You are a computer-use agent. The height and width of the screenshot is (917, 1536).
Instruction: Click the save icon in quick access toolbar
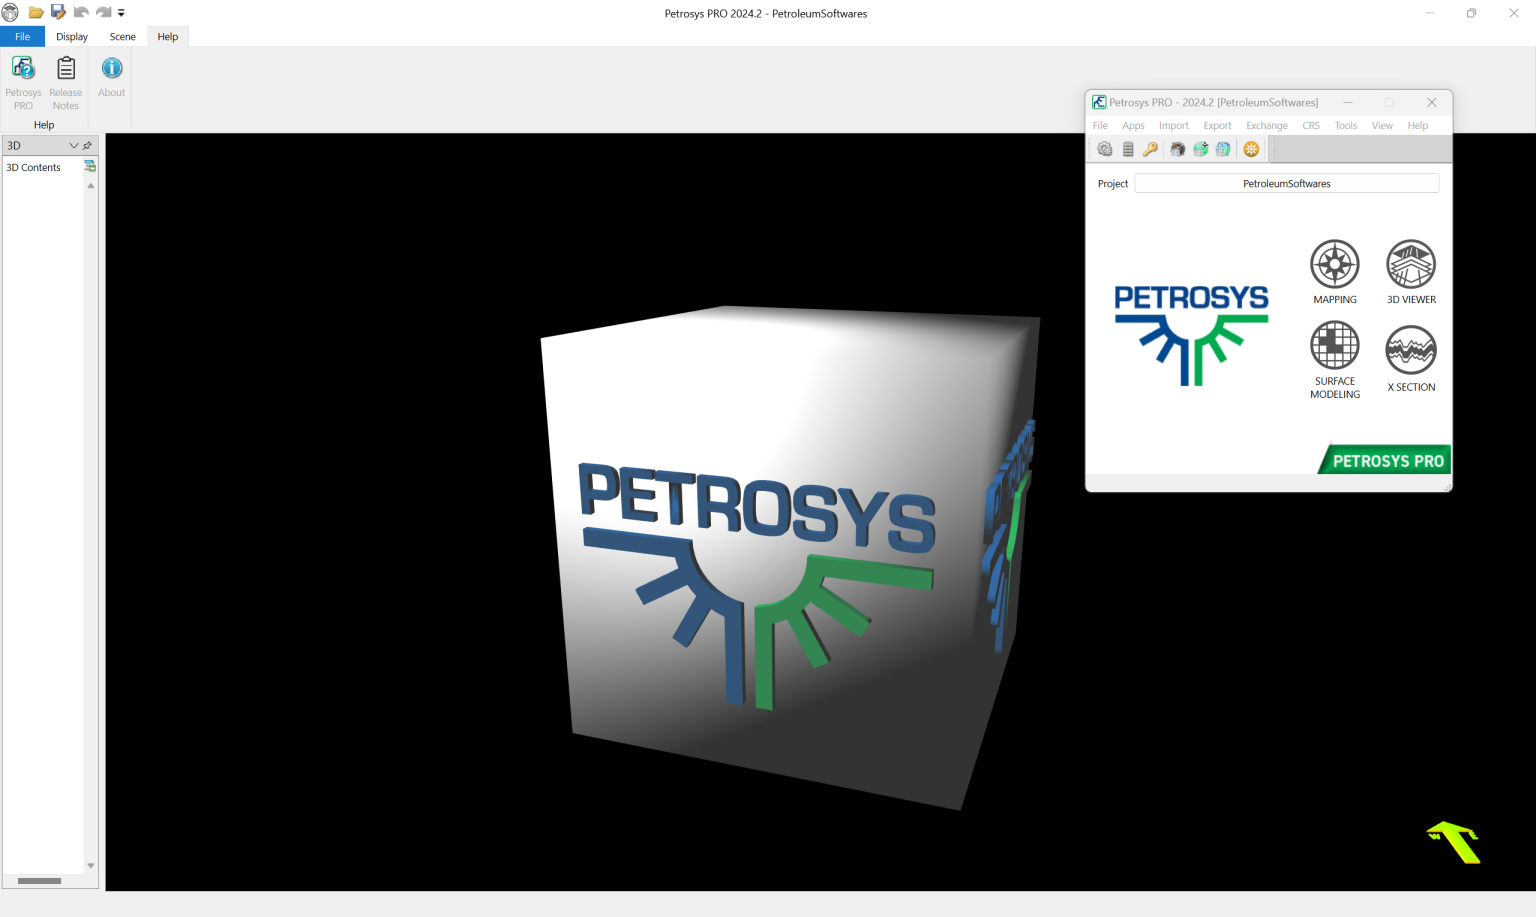click(58, 13)
